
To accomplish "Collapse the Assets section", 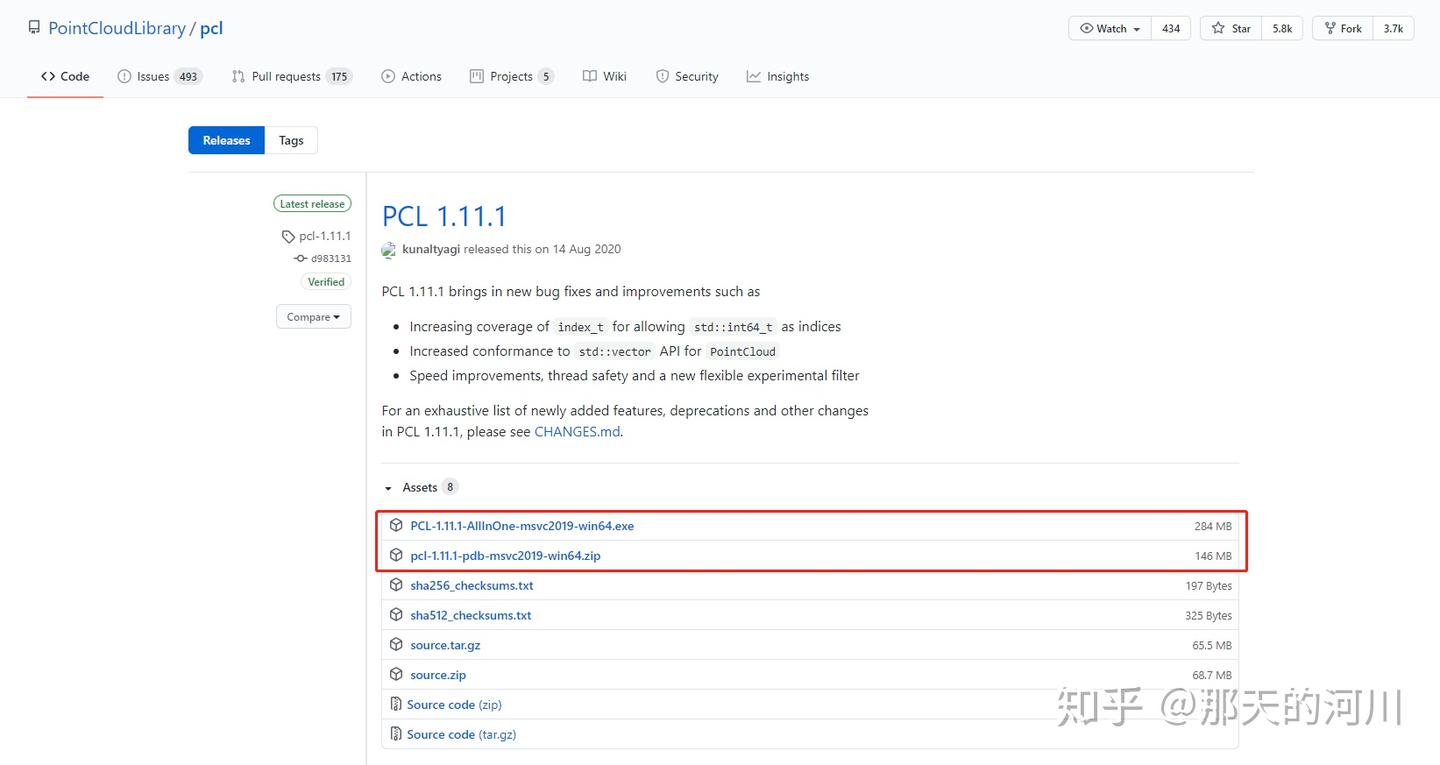I will (x=388, y=487).
